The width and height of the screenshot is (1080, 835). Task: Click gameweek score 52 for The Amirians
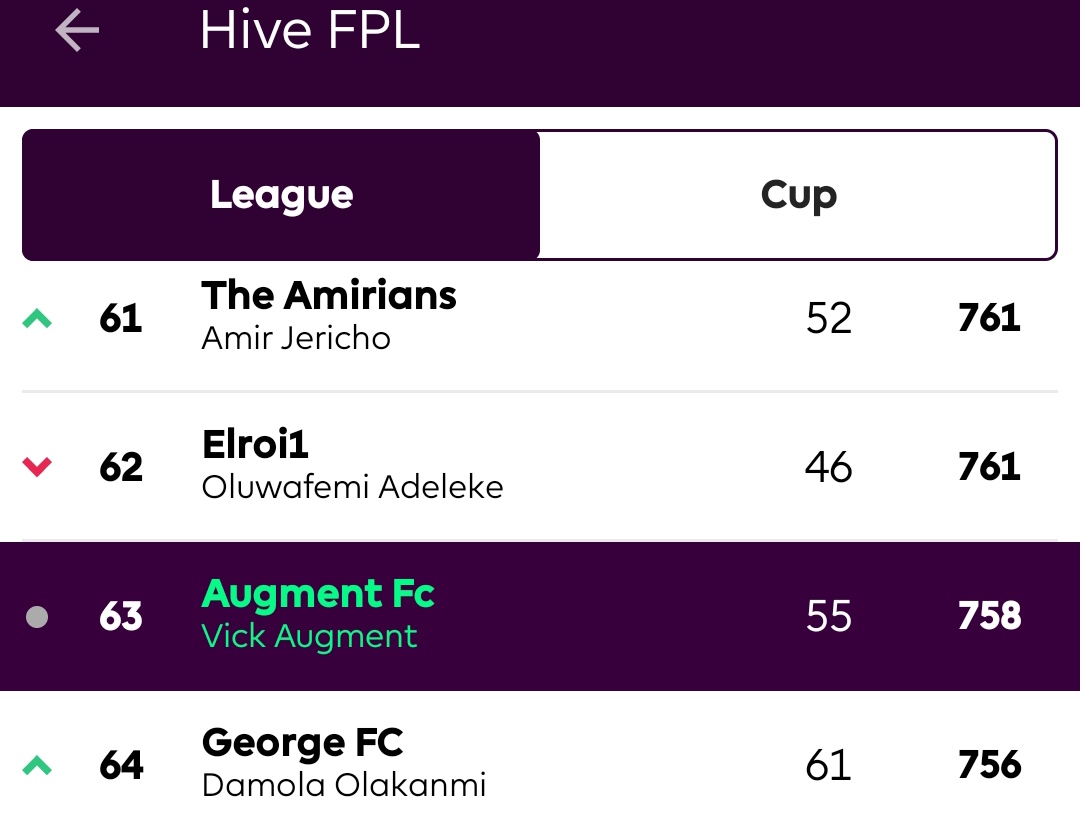(829, 318)
